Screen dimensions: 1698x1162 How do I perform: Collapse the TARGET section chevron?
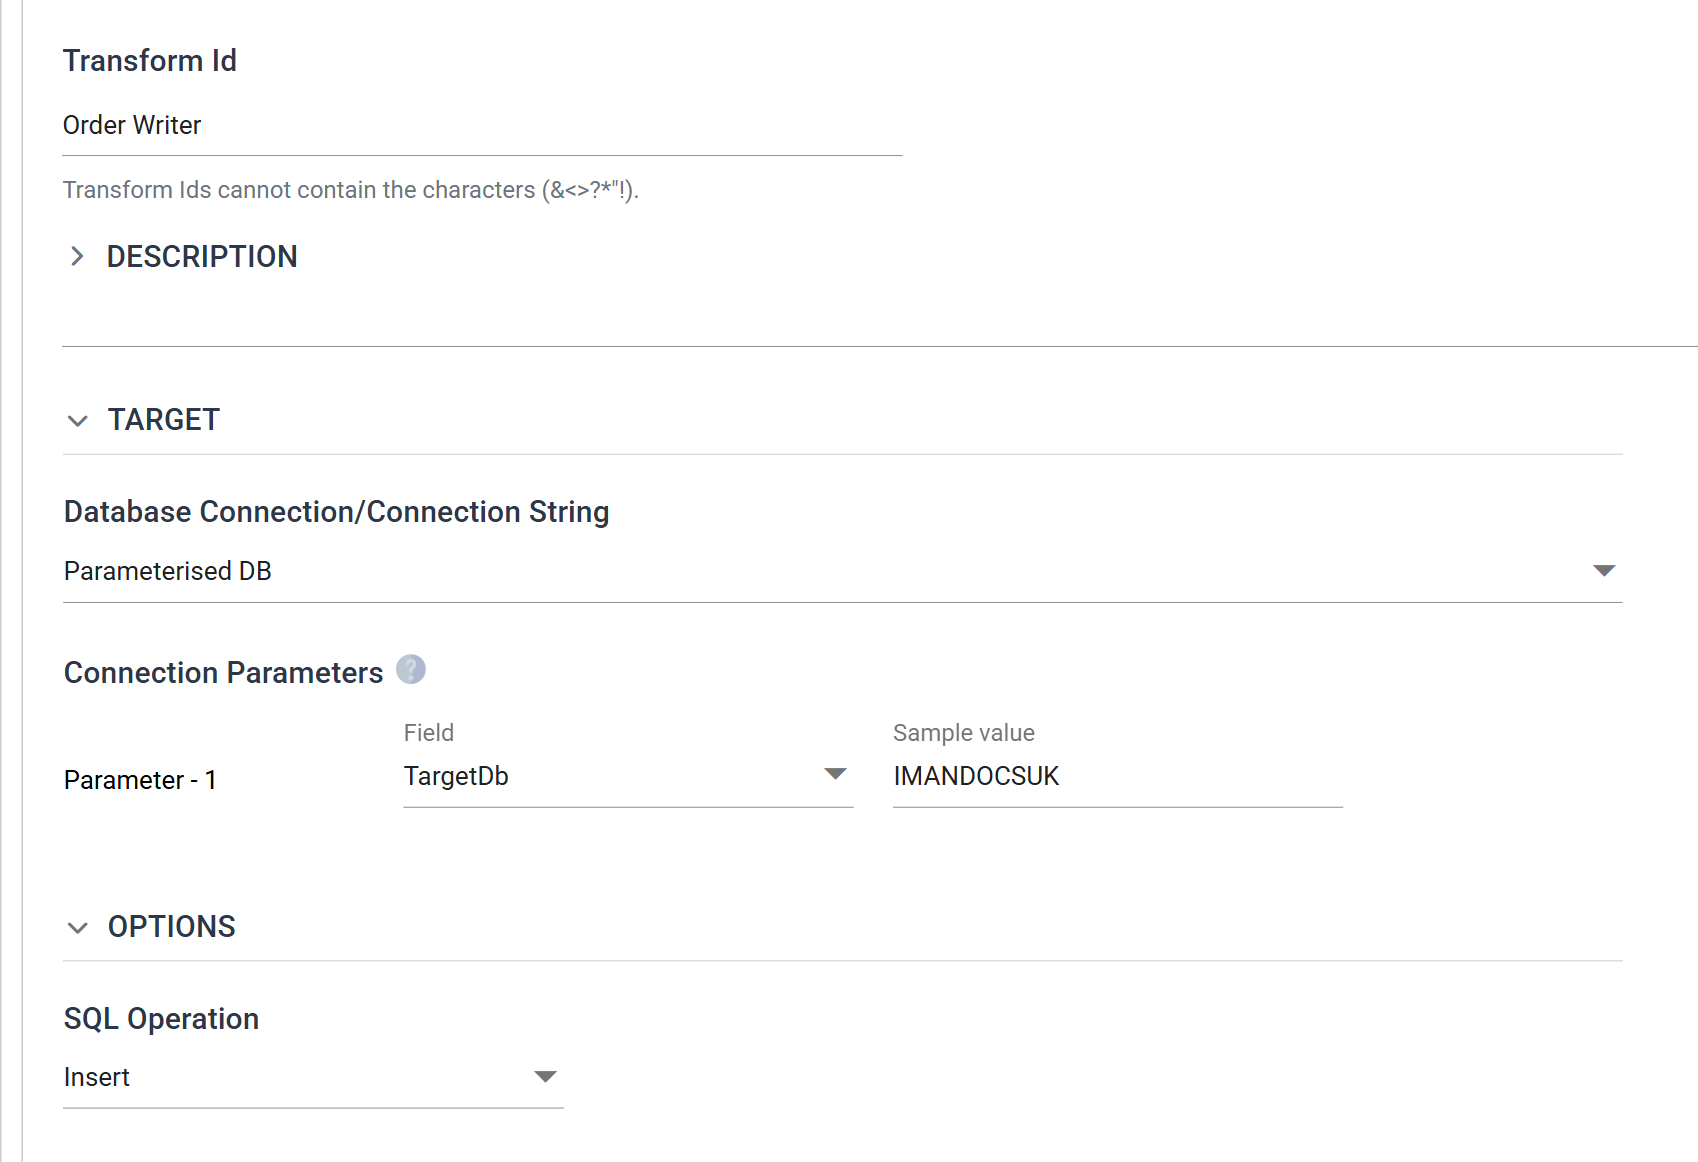[77, 420]
